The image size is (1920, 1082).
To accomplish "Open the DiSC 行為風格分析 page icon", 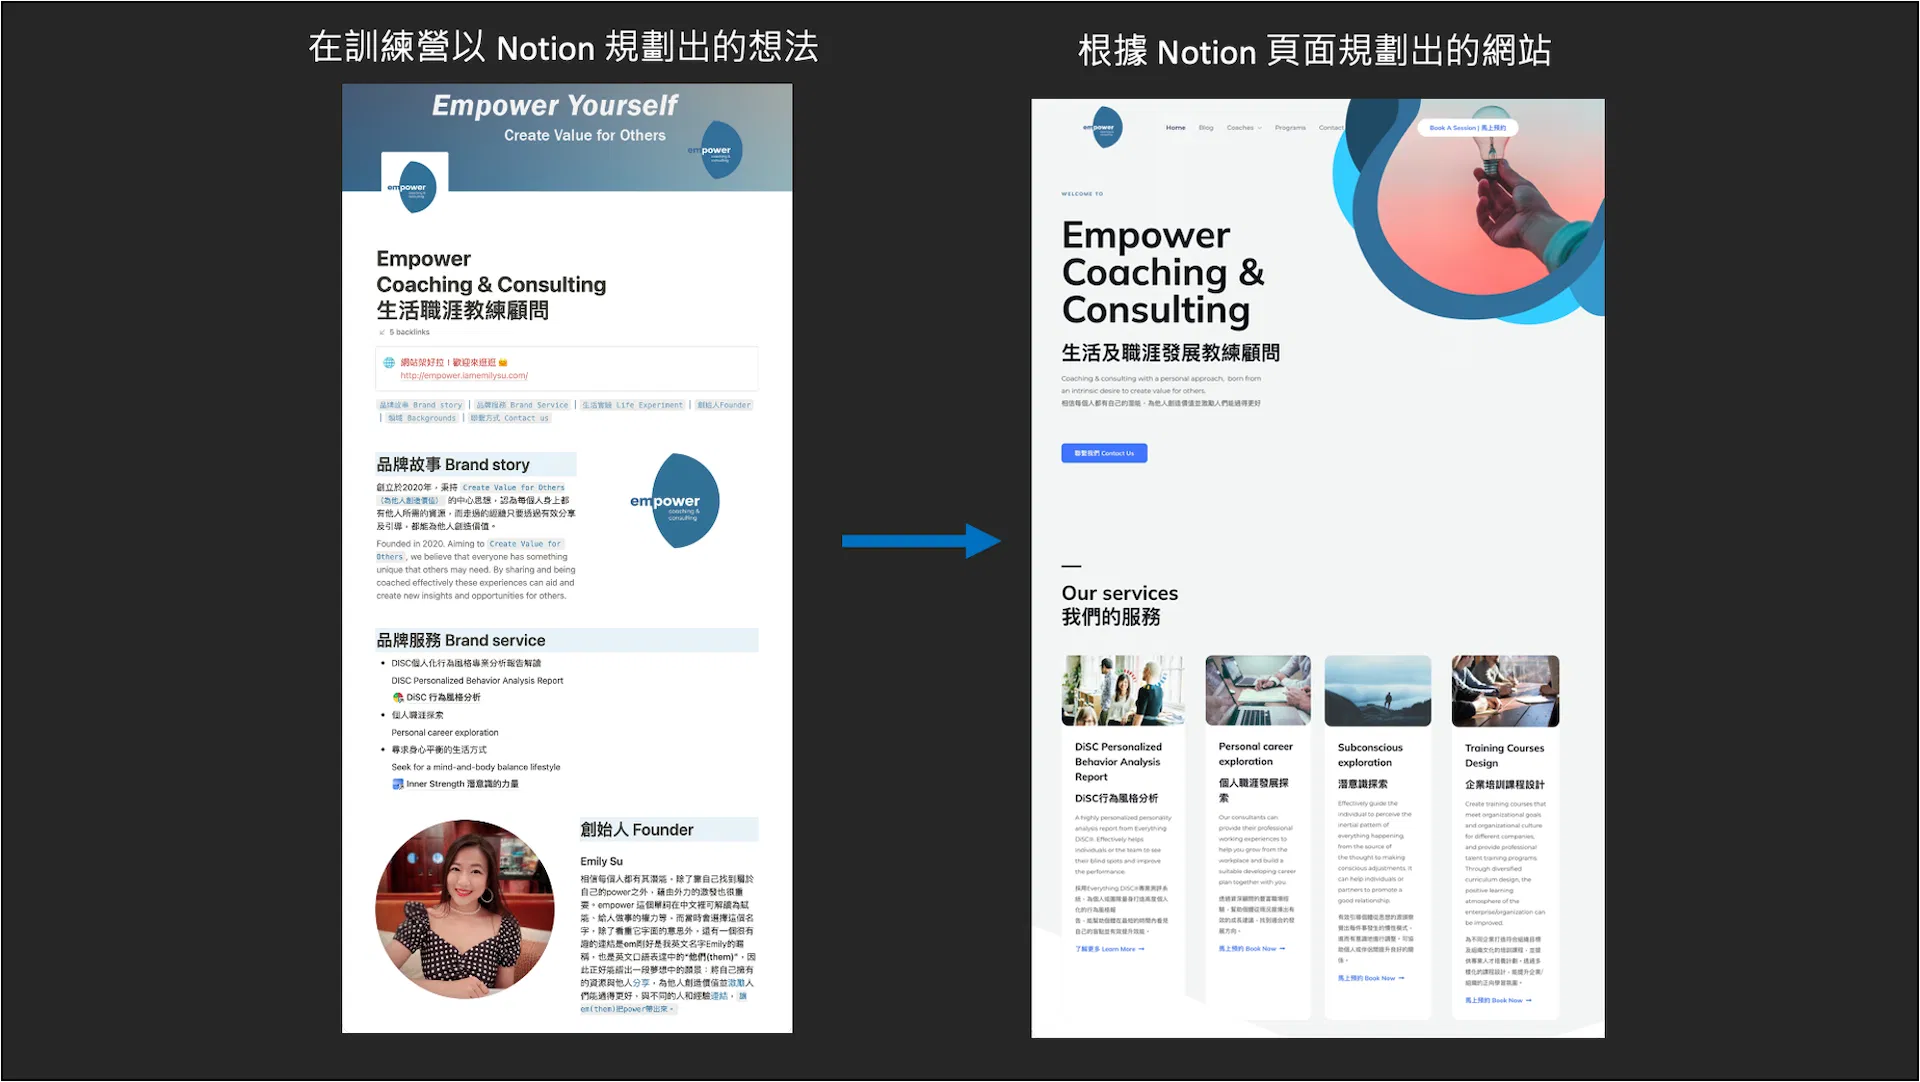I will [398, 698].
